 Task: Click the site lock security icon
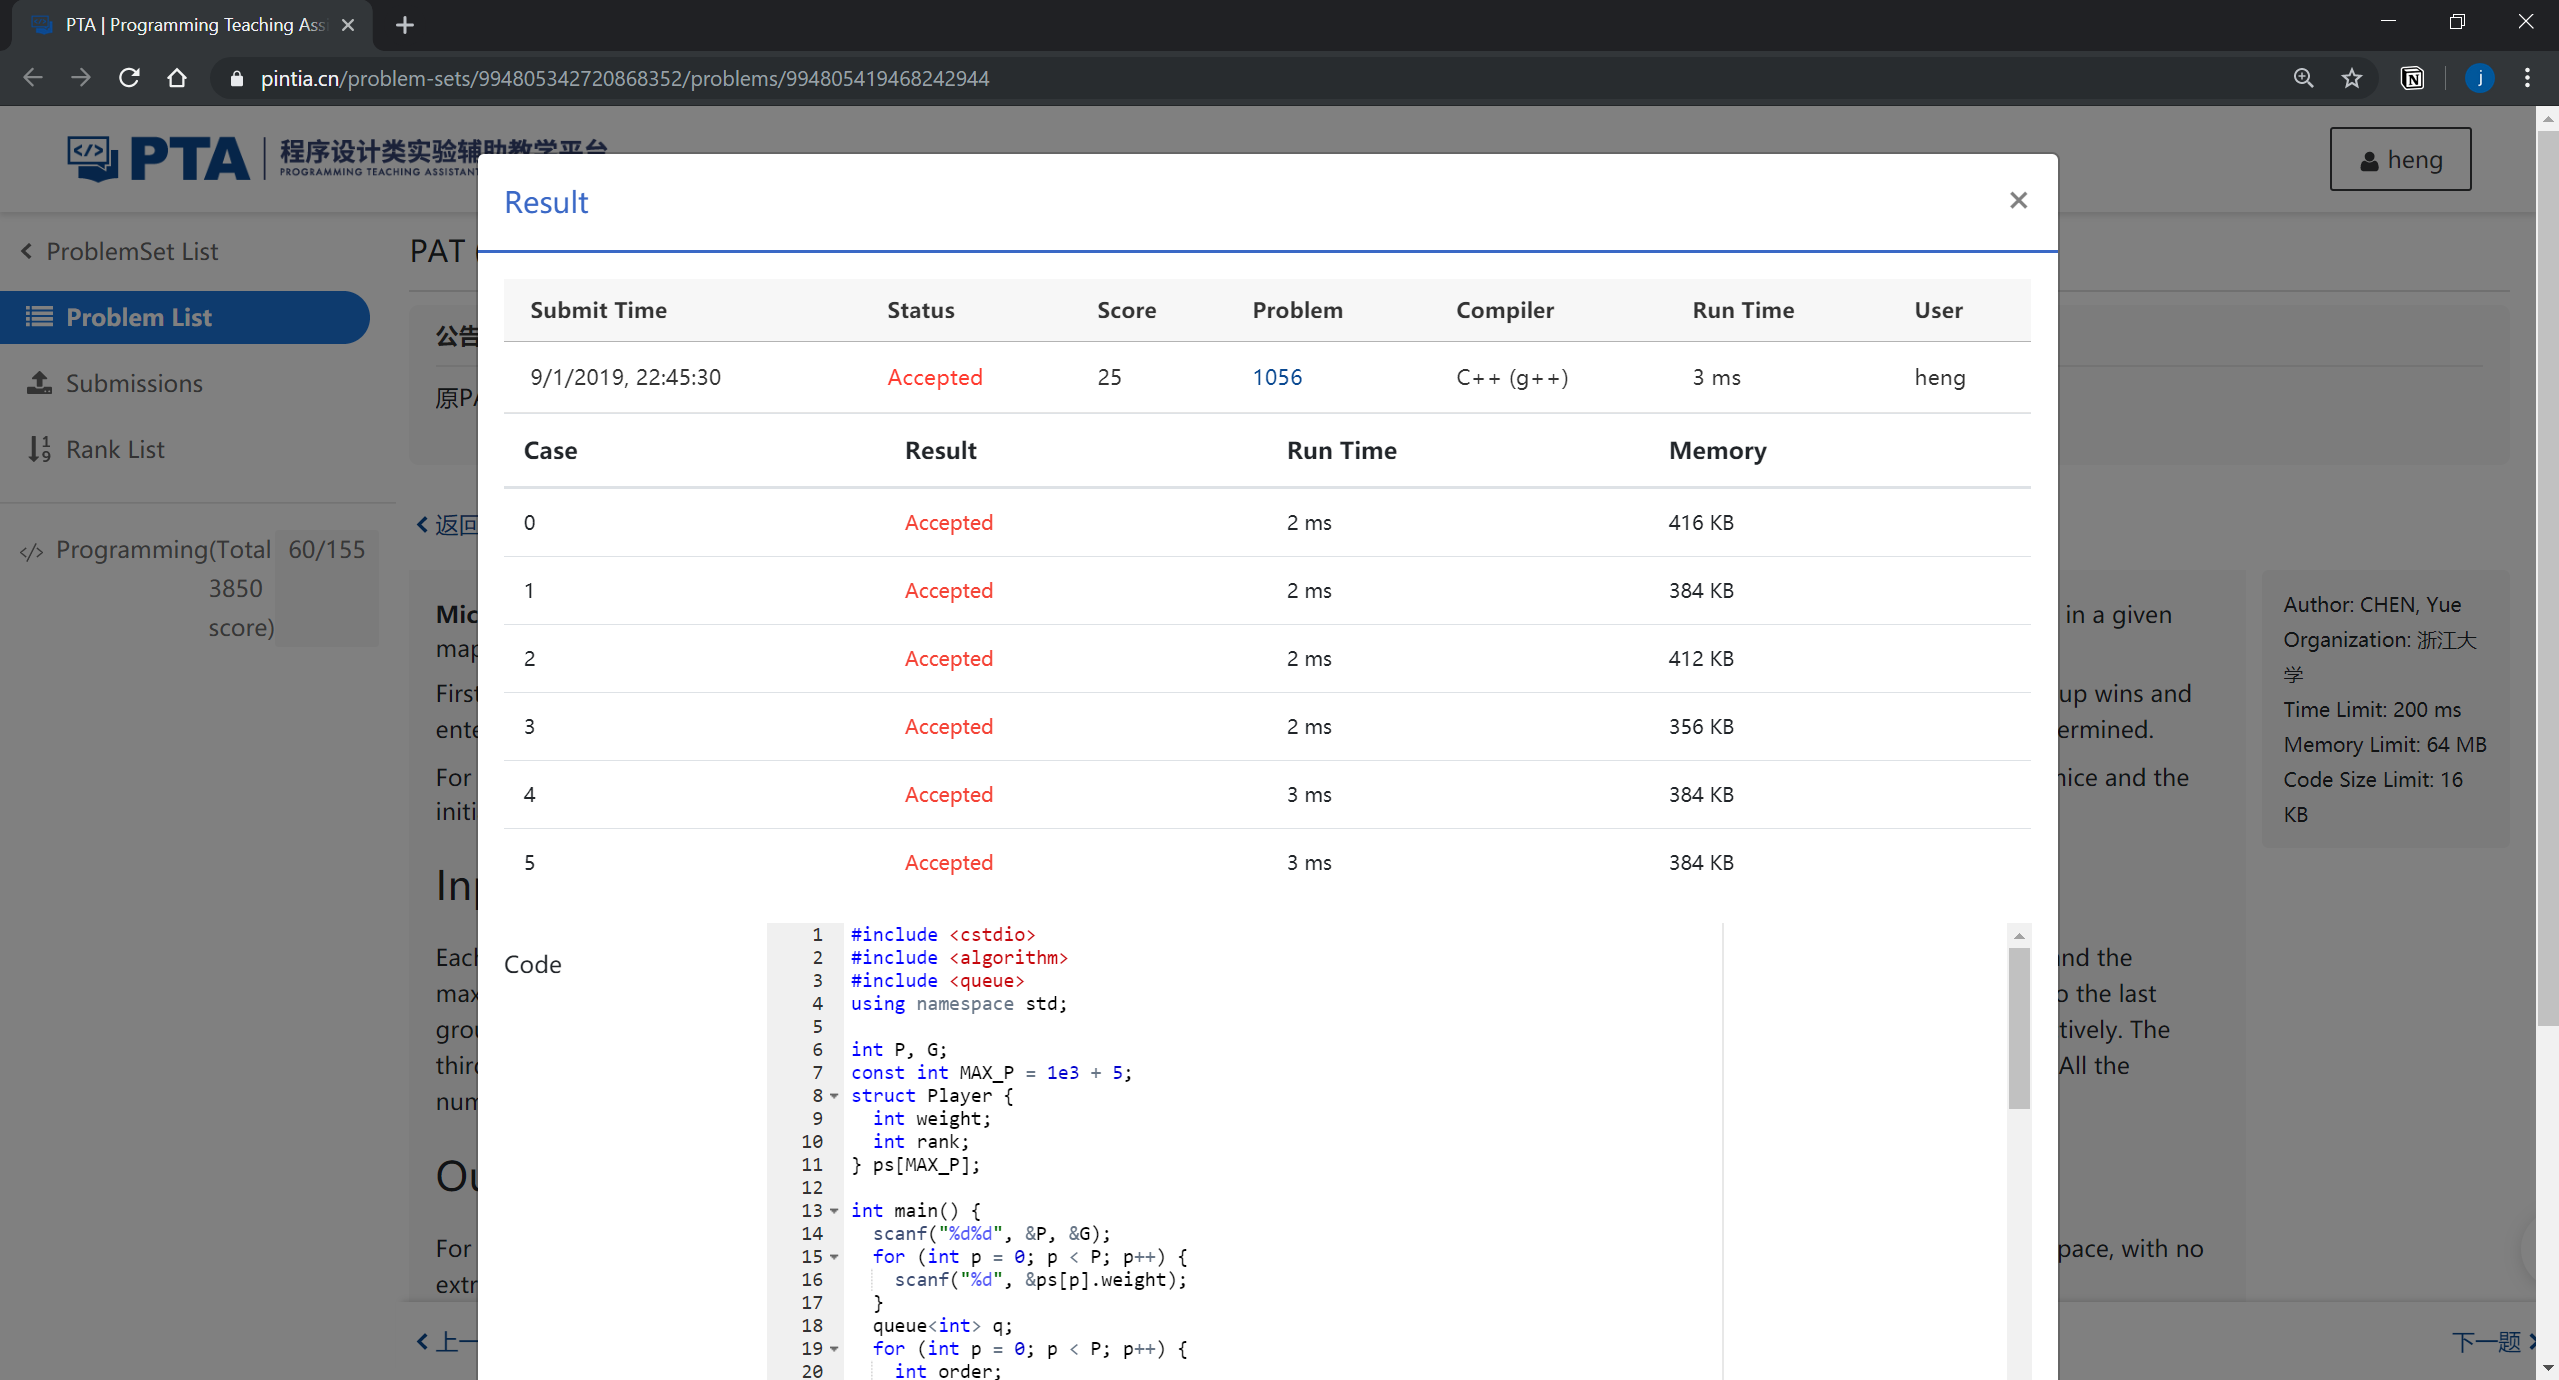(237, 78)
